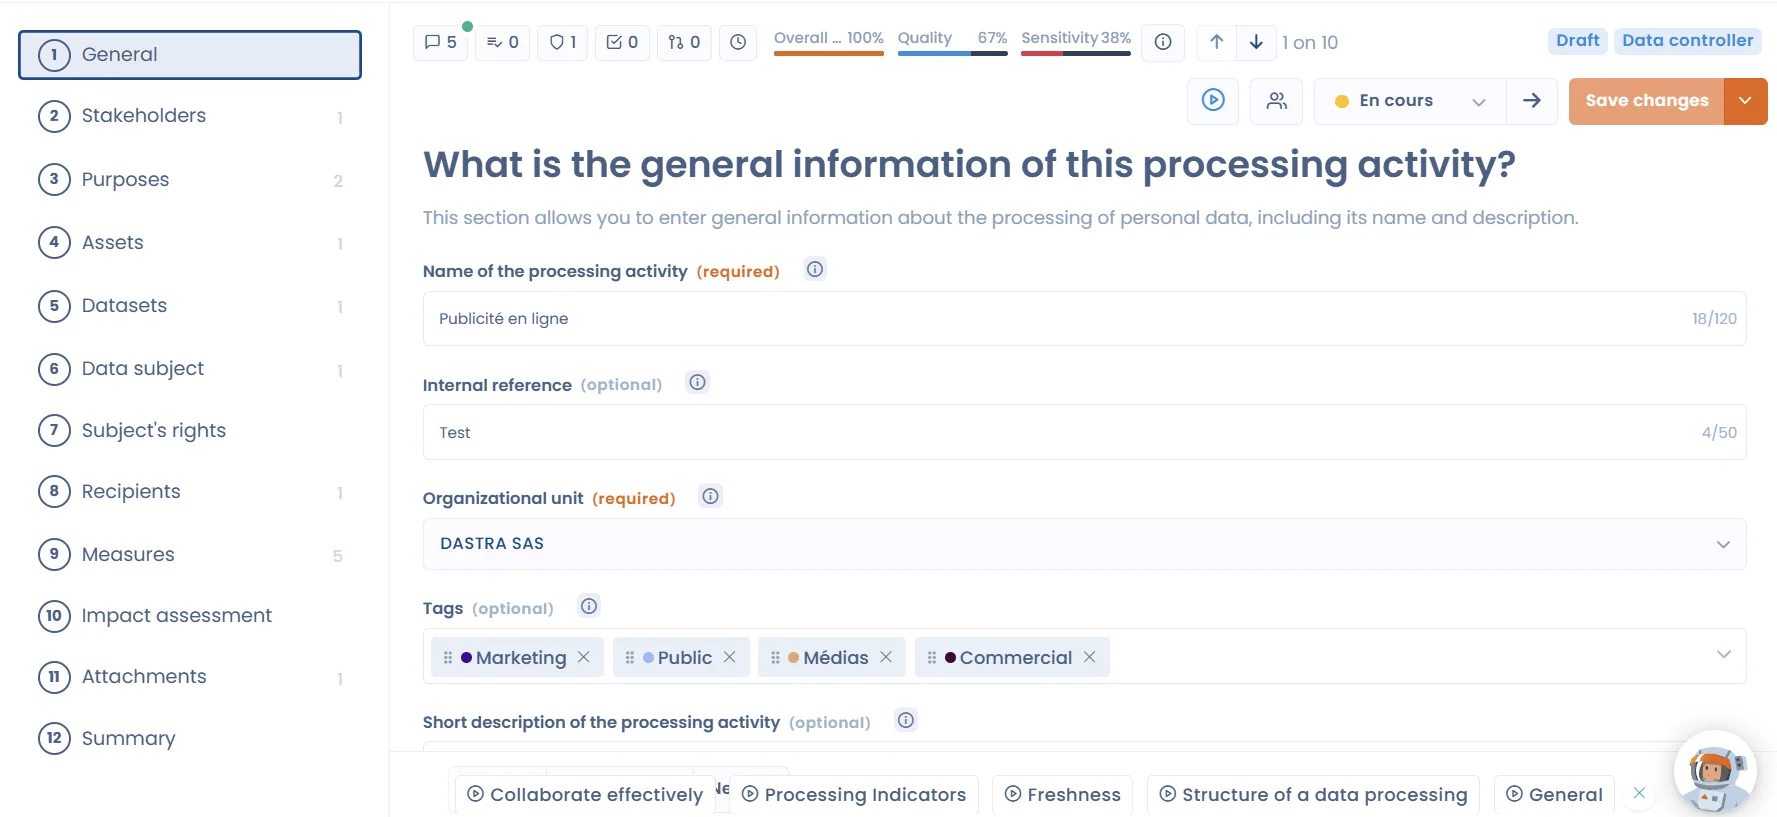Screen dimensions: 1777x817
Task: Open Impact assessment step
Action: (x=190, y=616)
